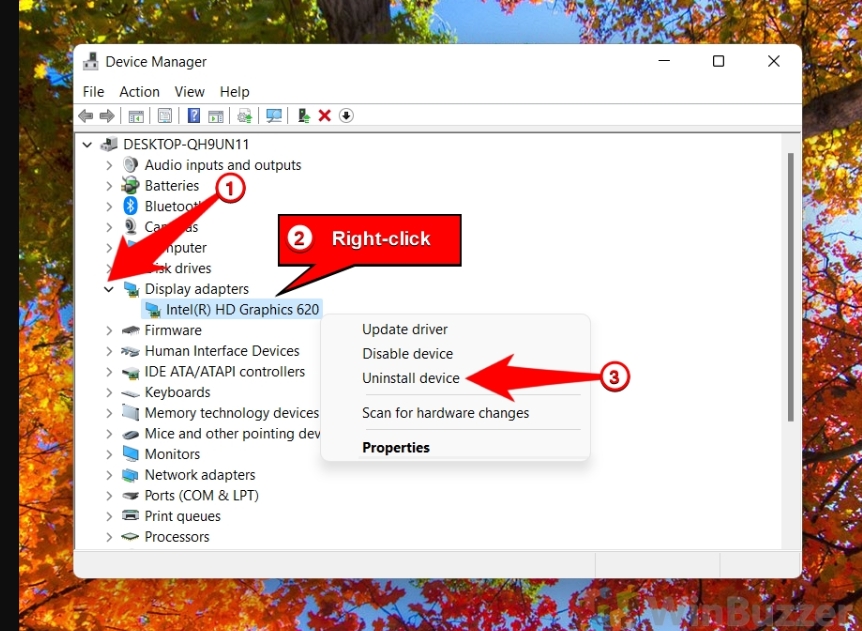Screen dimensions: 862x631
Task: Click the blue Help question mark icon
Action: pos(194,116)
